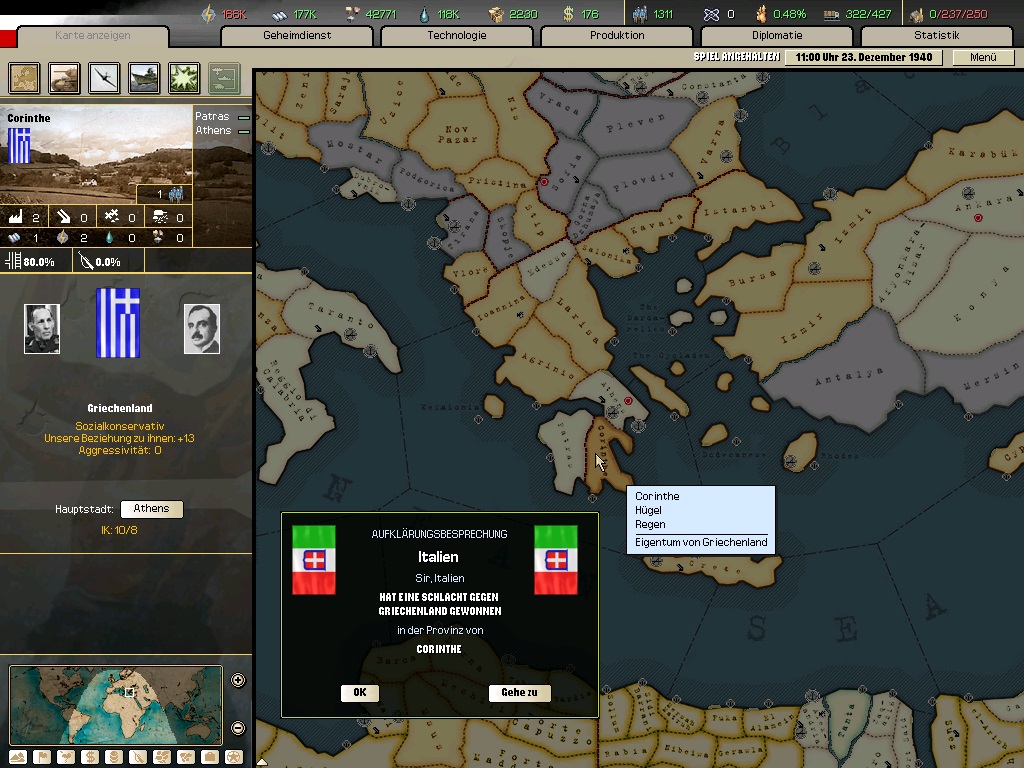1024x768 pixels.
Task: Click the Europe map overview icon
Action: point(24,77)
